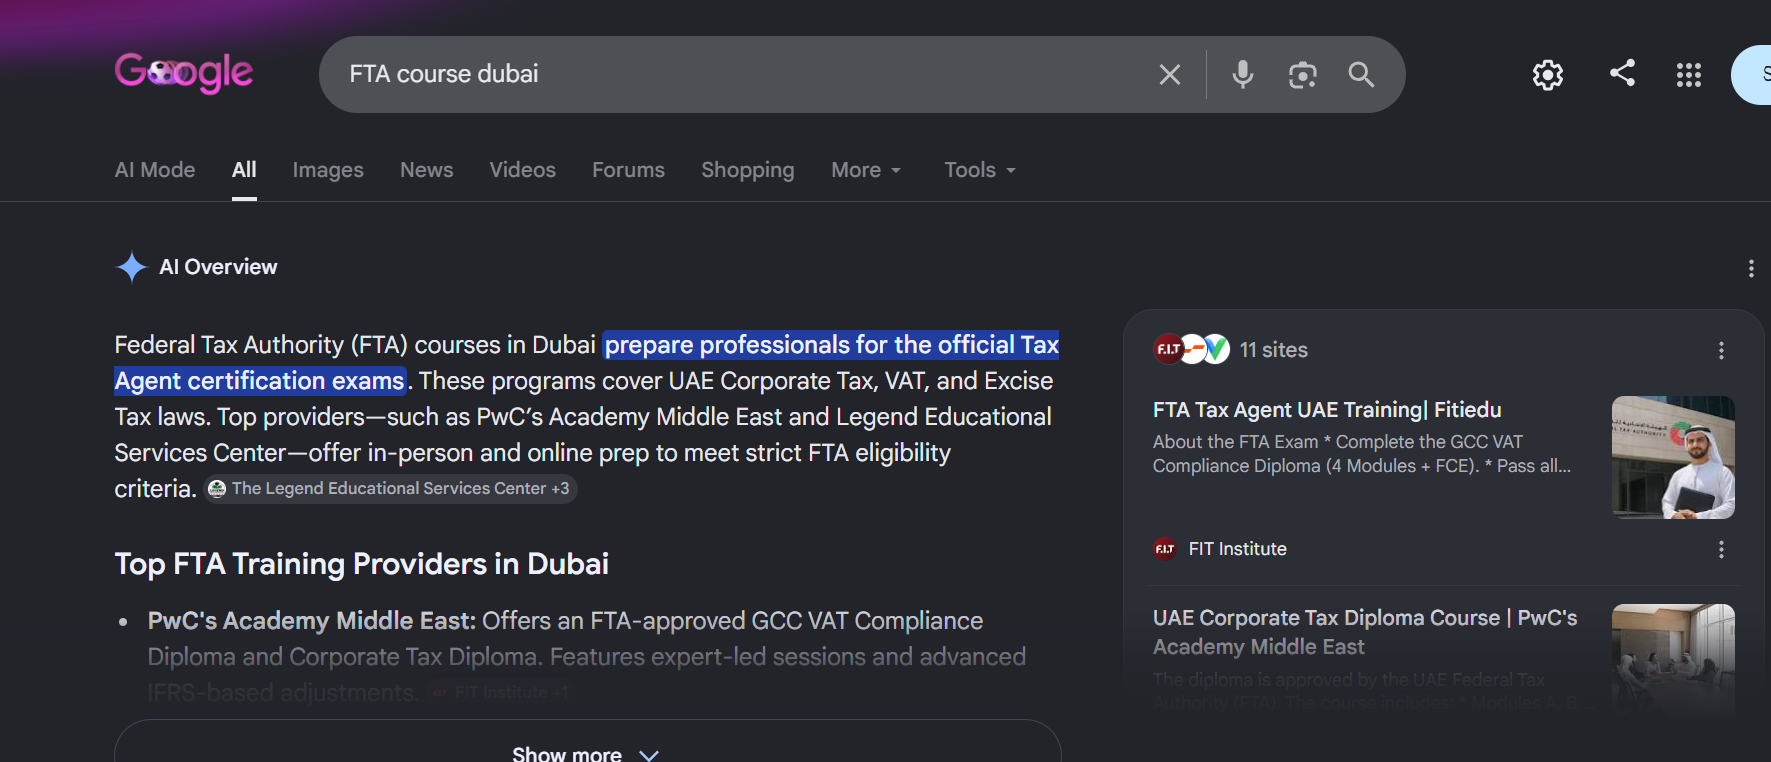Switch to News tab

tap(427, 170)
